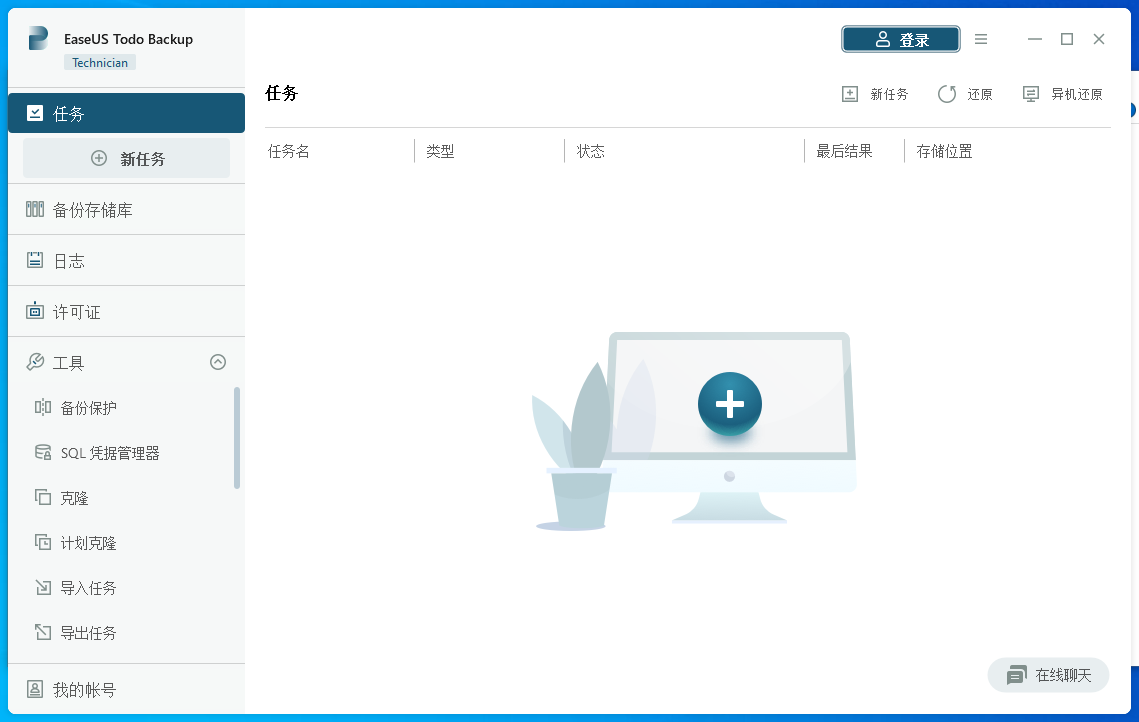Click the 备份存储库 library icon
The height and width of the screenshot is (722, 1139).
(x=35, y=209)
